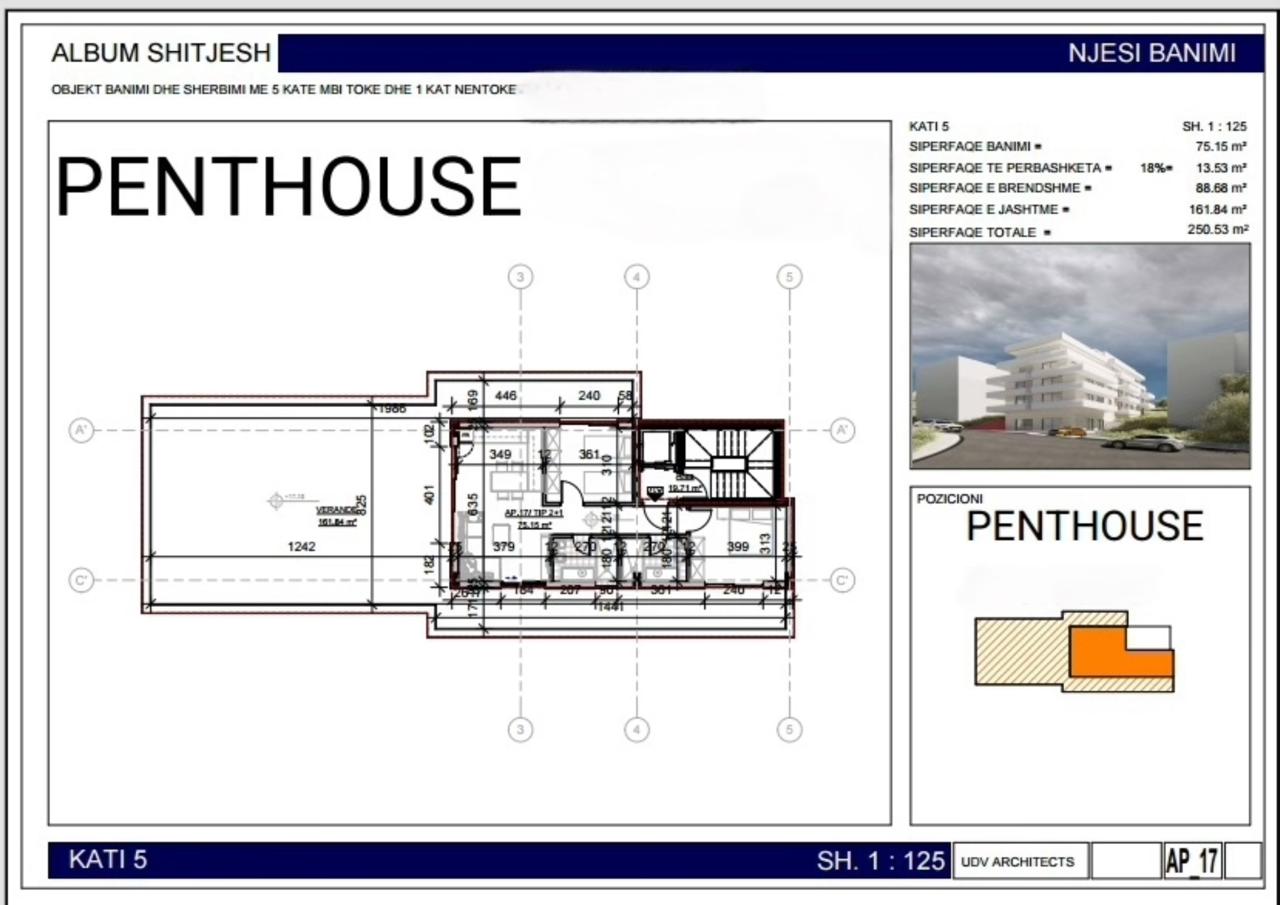
Task: Click the staircase symbol in the plan
Action: (740, 463)
